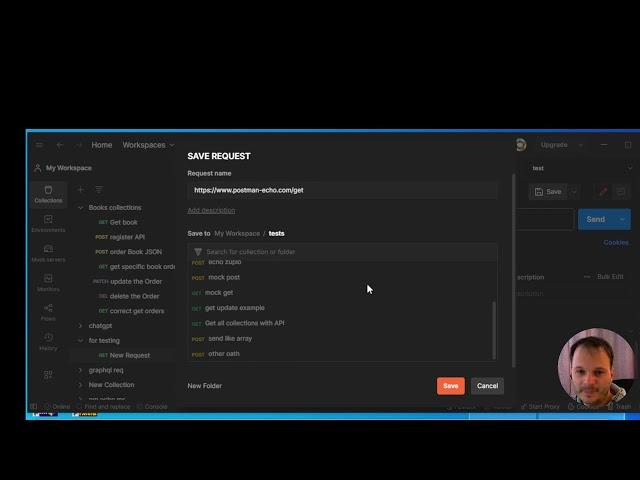Click Start Proxy in the status bar
640x480 pixels.
click(540, 407)
